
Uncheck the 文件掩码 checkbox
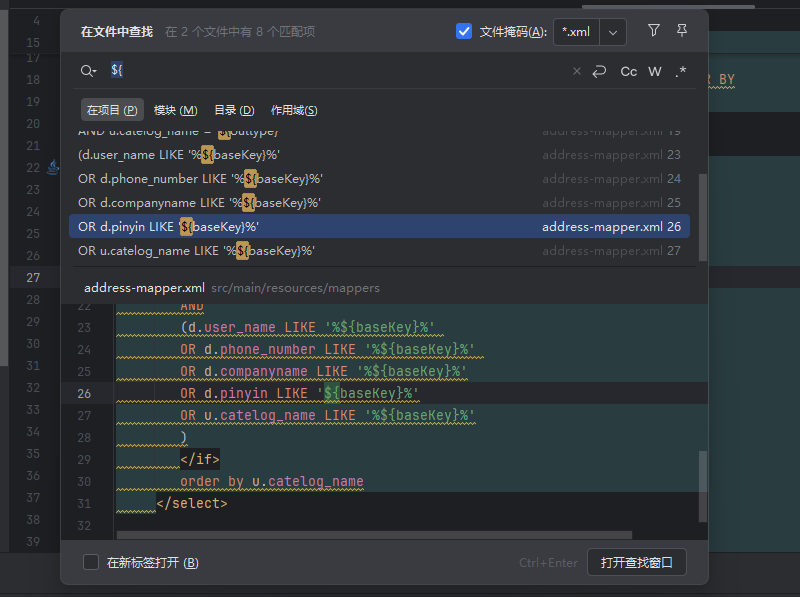coord(464,31)
